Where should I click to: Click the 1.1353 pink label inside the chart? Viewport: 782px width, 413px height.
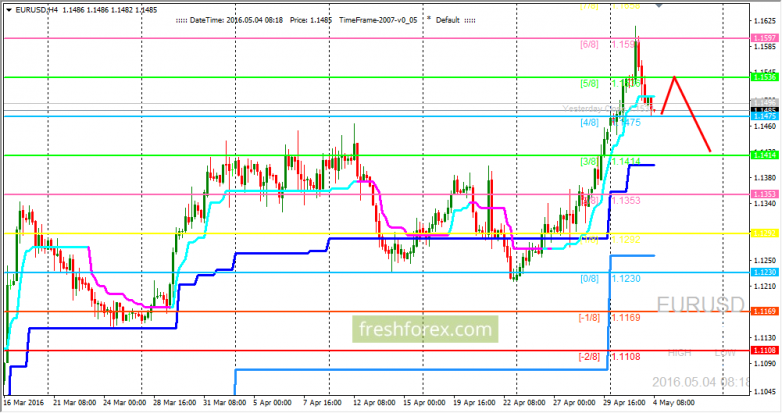coord(626,201)
